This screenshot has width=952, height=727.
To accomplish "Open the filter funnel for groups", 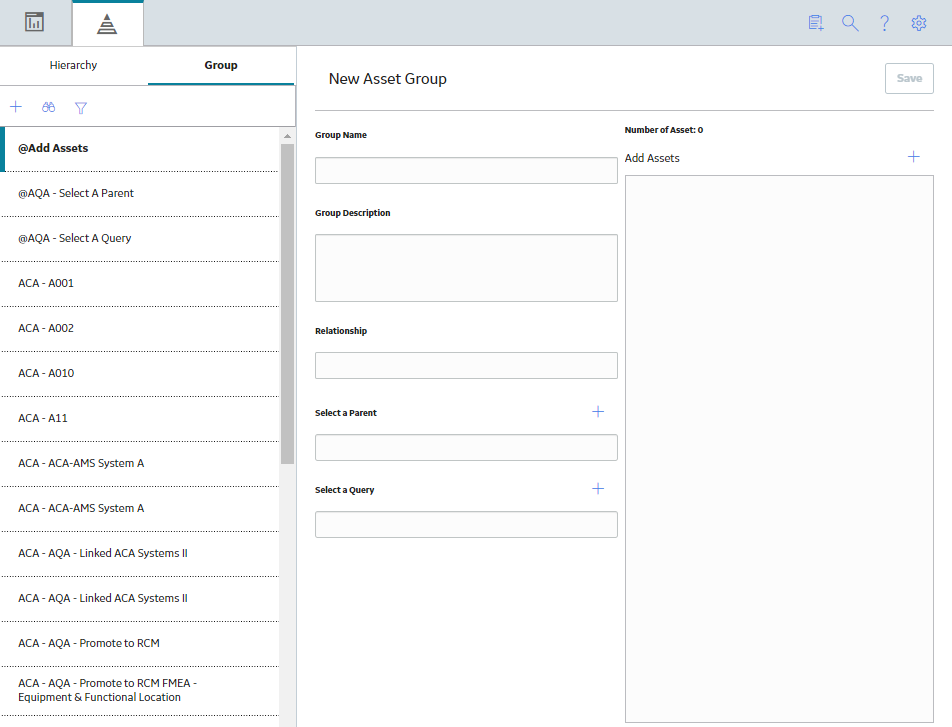I will (81, 108).
